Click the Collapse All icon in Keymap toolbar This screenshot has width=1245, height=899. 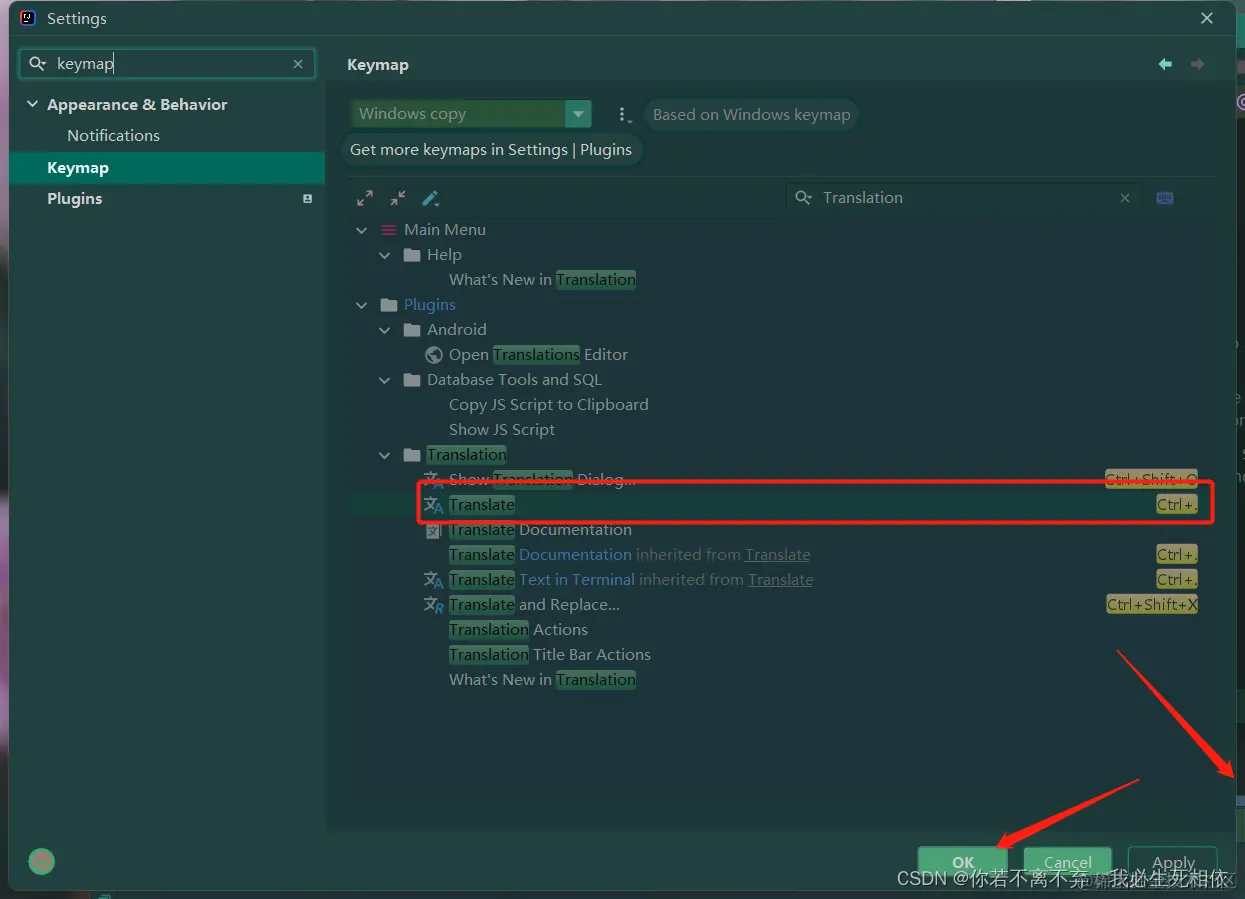click(x=398, y=198)
